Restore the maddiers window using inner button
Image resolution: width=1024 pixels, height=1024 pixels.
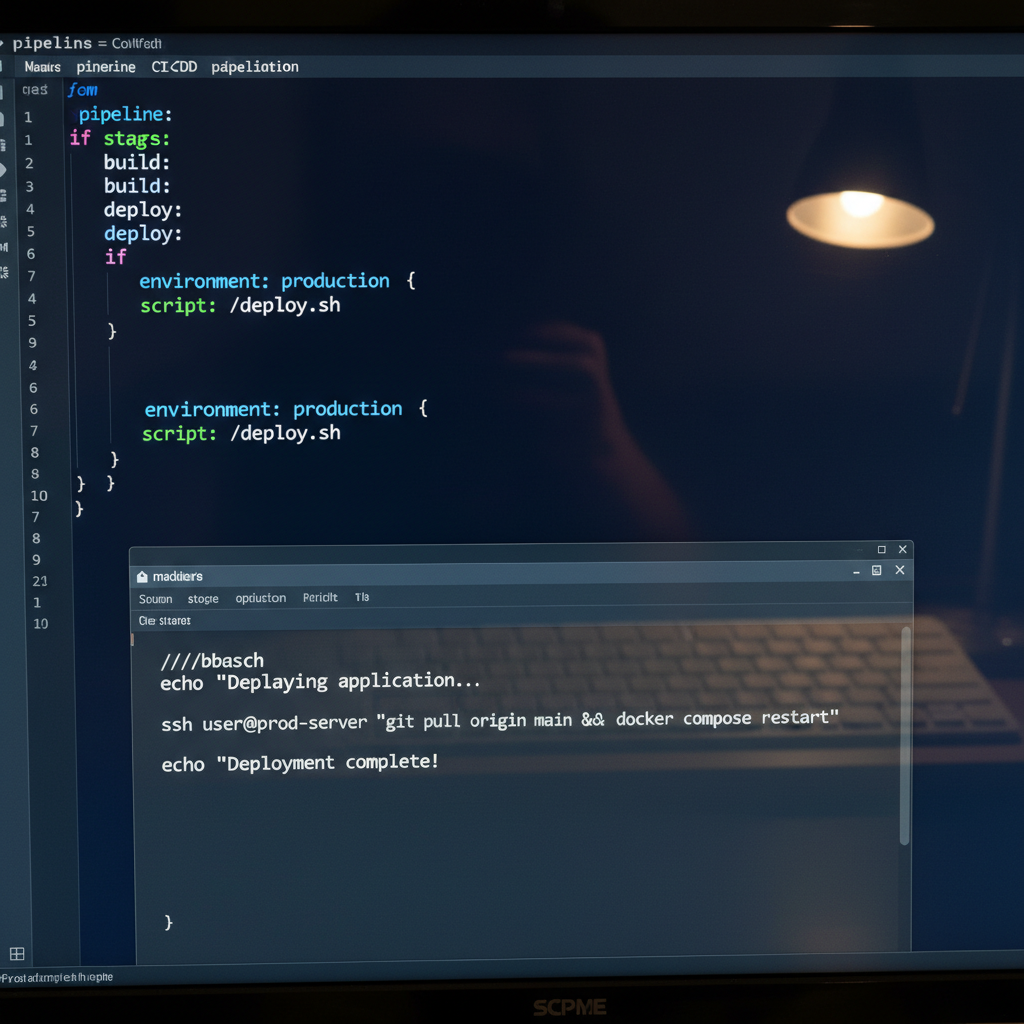pos(876,570)
